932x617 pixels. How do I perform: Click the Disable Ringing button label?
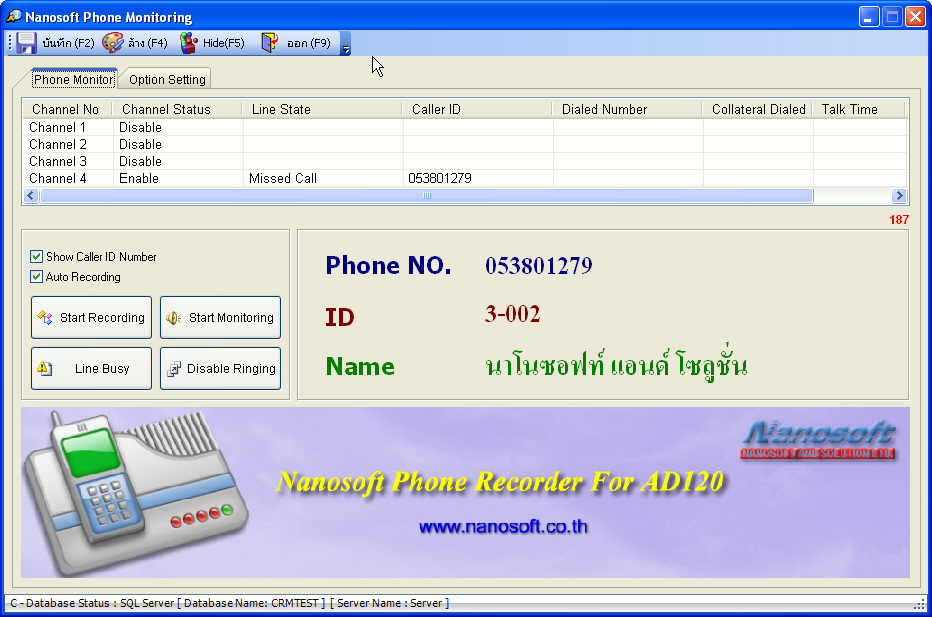coord(231,369)
